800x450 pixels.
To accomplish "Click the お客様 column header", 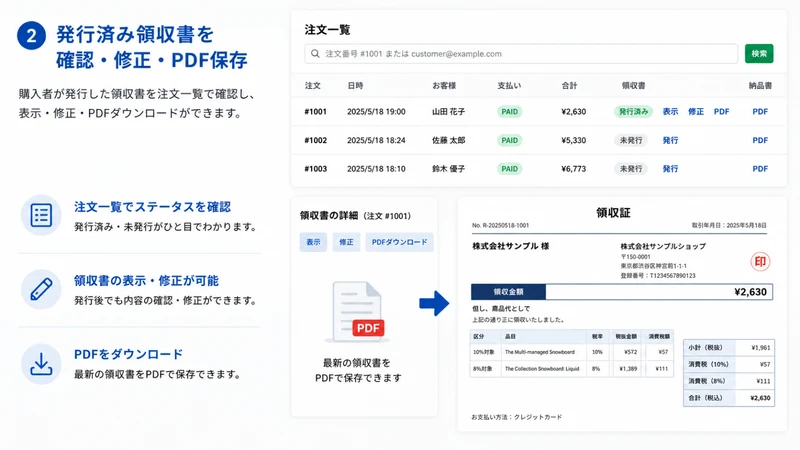I will coord(444,85).
